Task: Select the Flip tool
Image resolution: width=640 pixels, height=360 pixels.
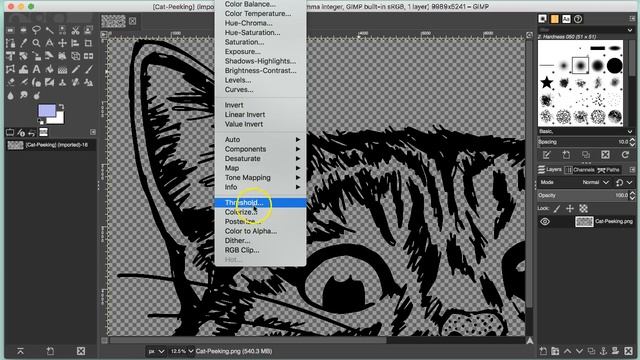Action: pos(89,56)
